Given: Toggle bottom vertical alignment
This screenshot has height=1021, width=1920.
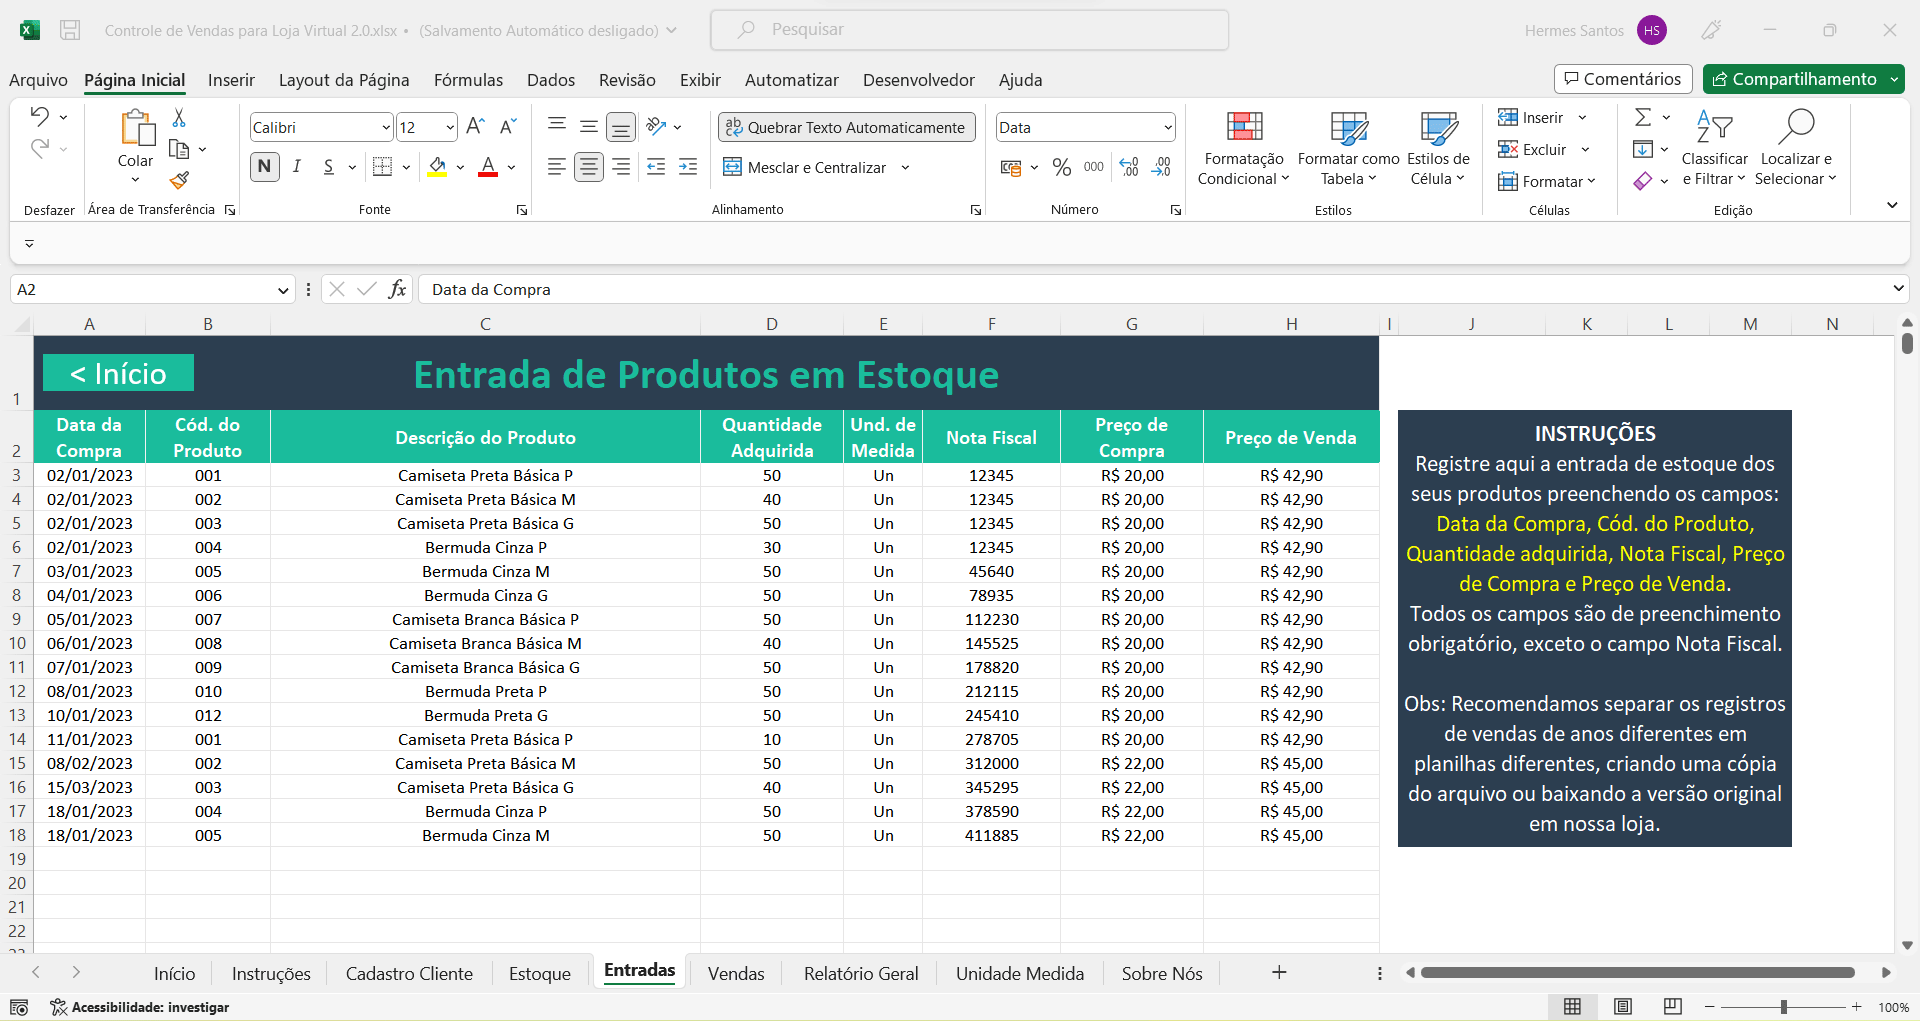Looking at the screenshot, I should (x=621, y=126).
